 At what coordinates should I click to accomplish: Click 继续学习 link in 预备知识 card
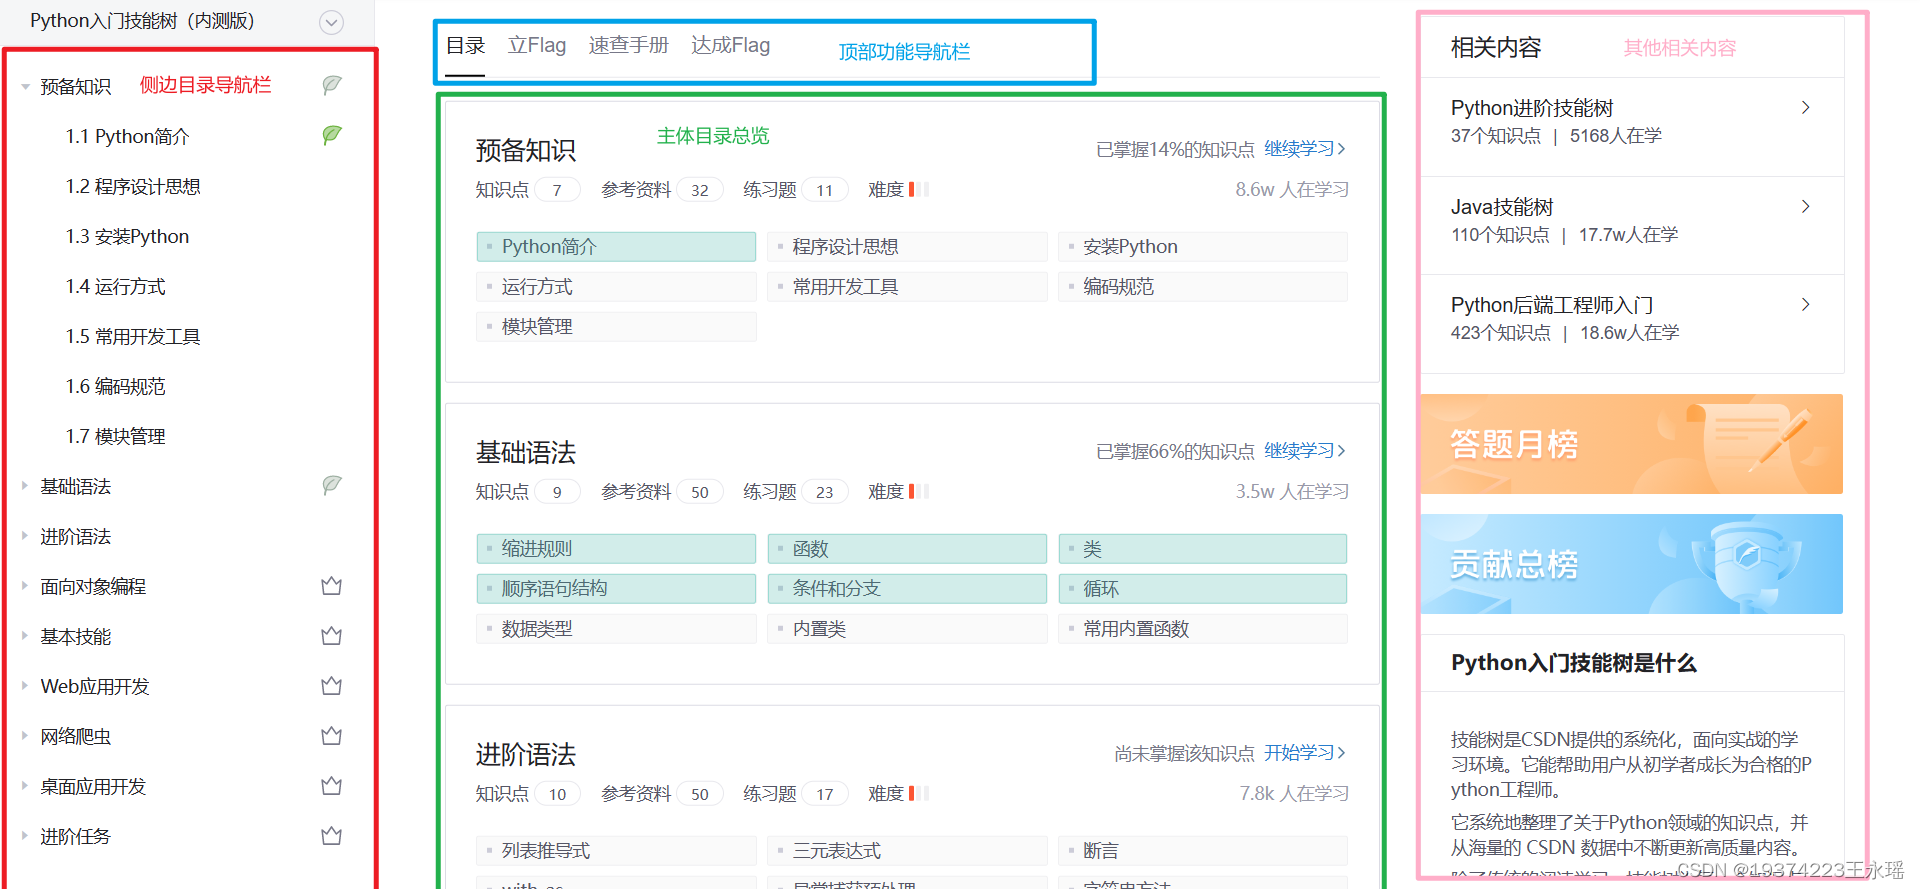(1305, 149)
